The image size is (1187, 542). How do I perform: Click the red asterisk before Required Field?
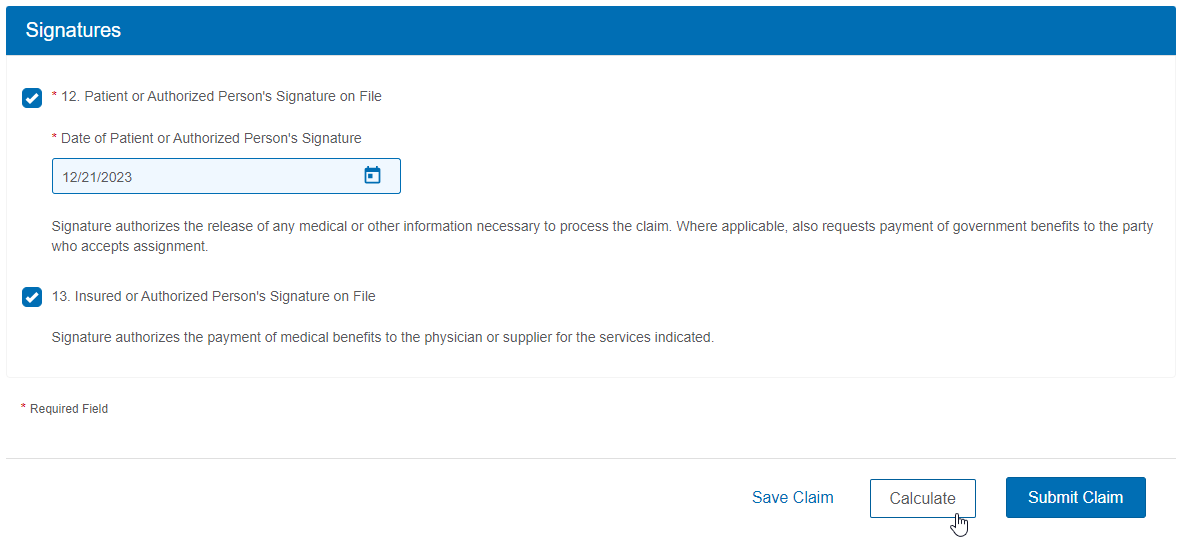point(23,408)
